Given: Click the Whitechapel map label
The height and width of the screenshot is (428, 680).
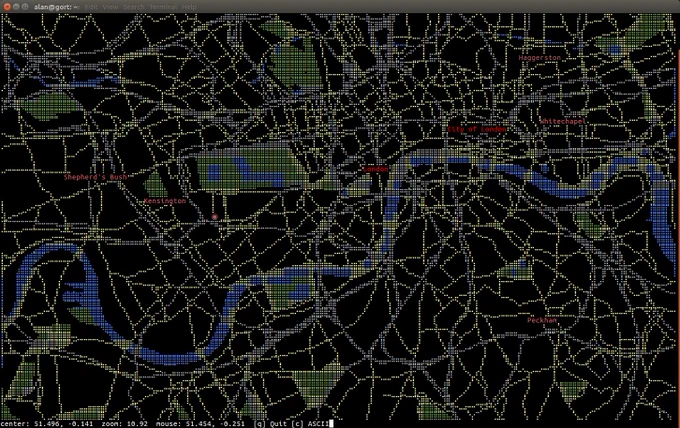Looking at the screenshot, I should point(563,121).
